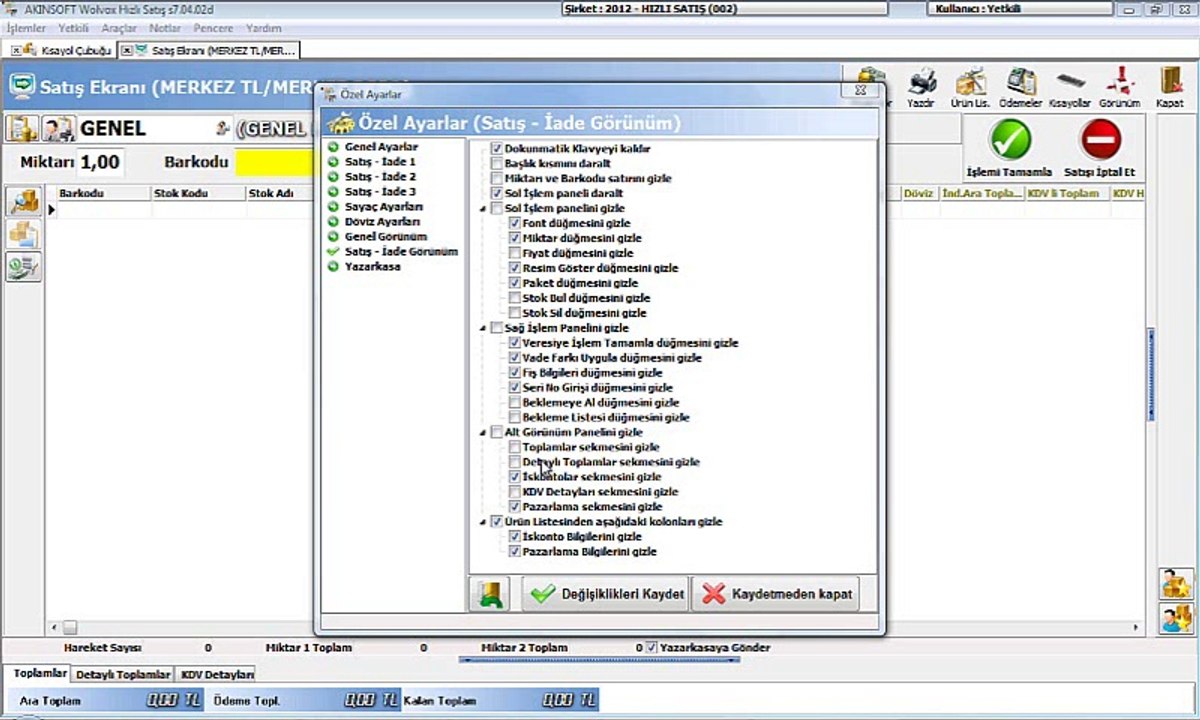Click the Kaydetmeden kapat button
Viewport: 1200px width, 720px height.
(775, 594)
